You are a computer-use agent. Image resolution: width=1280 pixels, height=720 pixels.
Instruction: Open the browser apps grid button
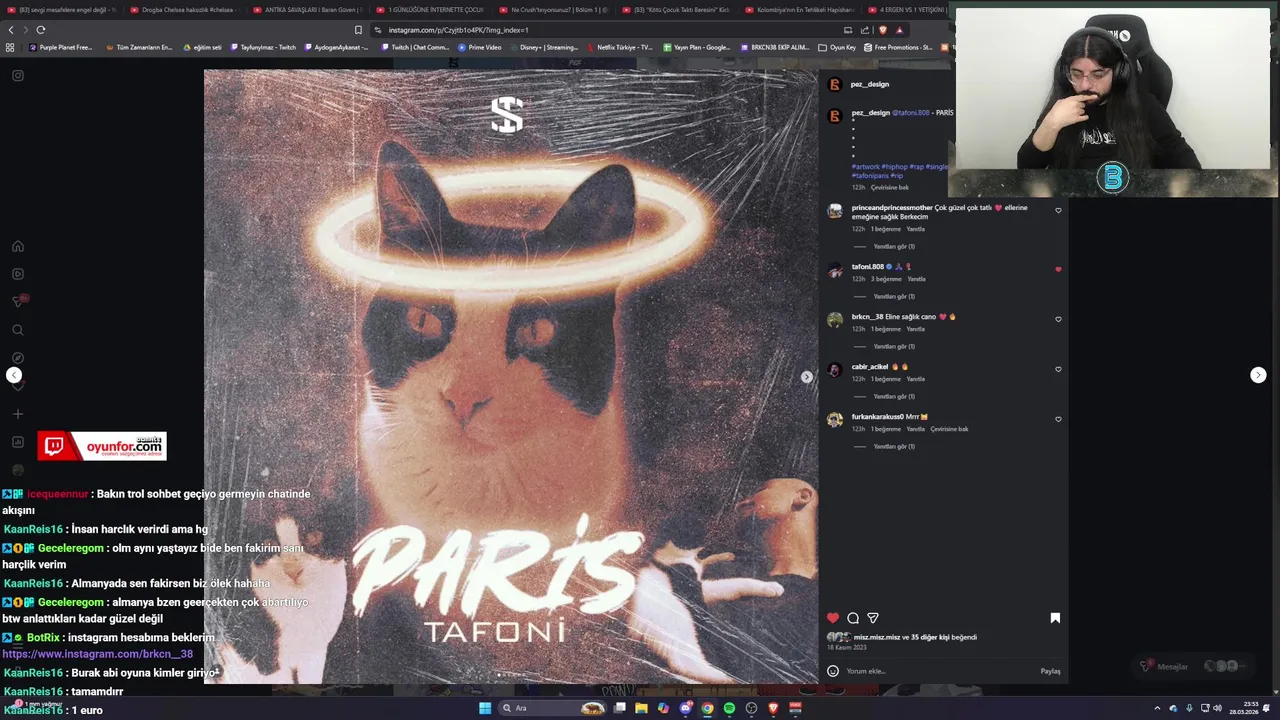pos(10,47)
